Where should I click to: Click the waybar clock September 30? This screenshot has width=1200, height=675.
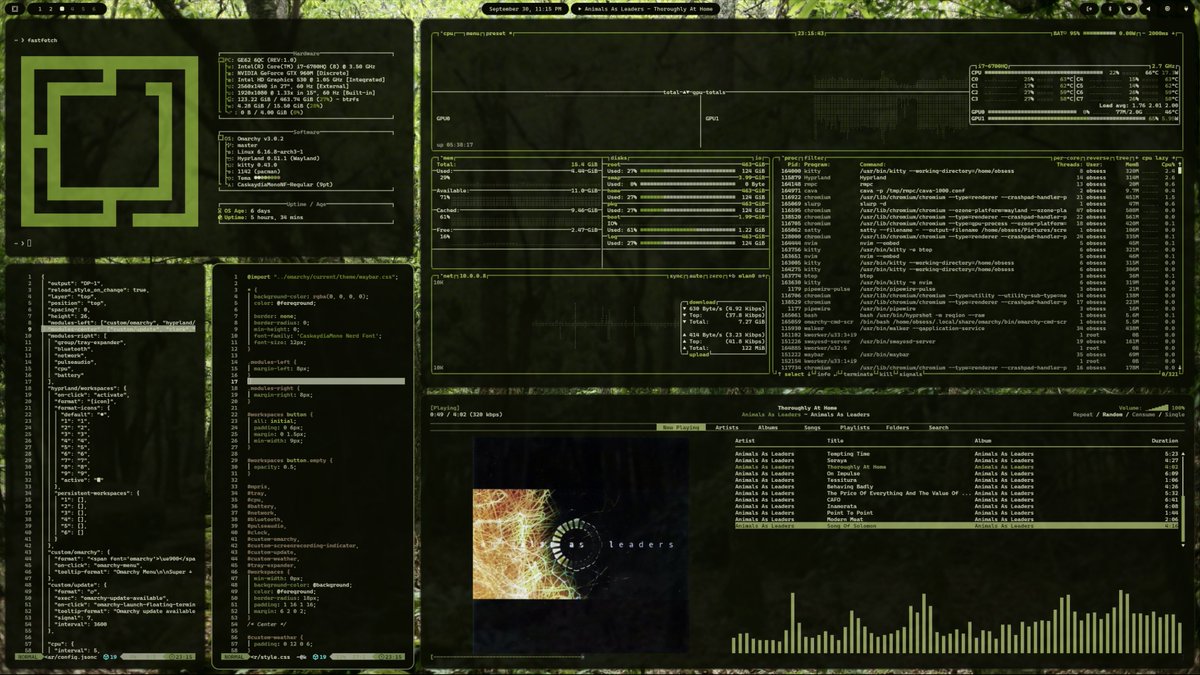click(x=526, y=8)
